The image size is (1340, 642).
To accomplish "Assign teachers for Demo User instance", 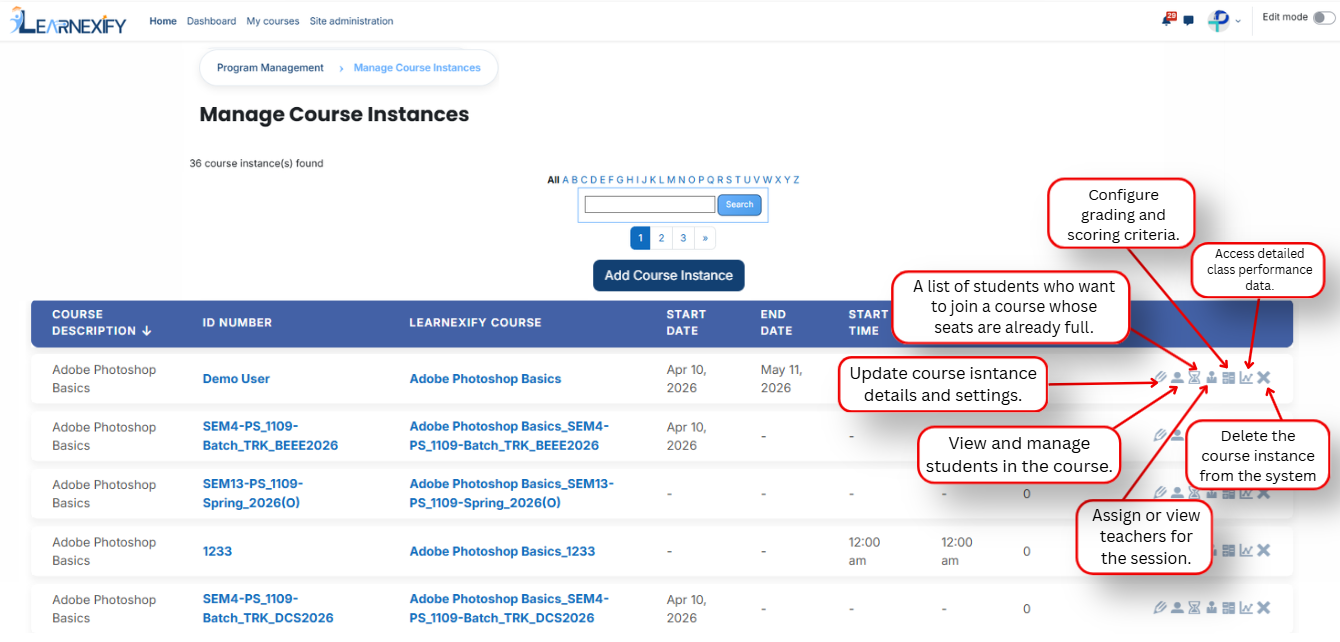I will 1211,378.
